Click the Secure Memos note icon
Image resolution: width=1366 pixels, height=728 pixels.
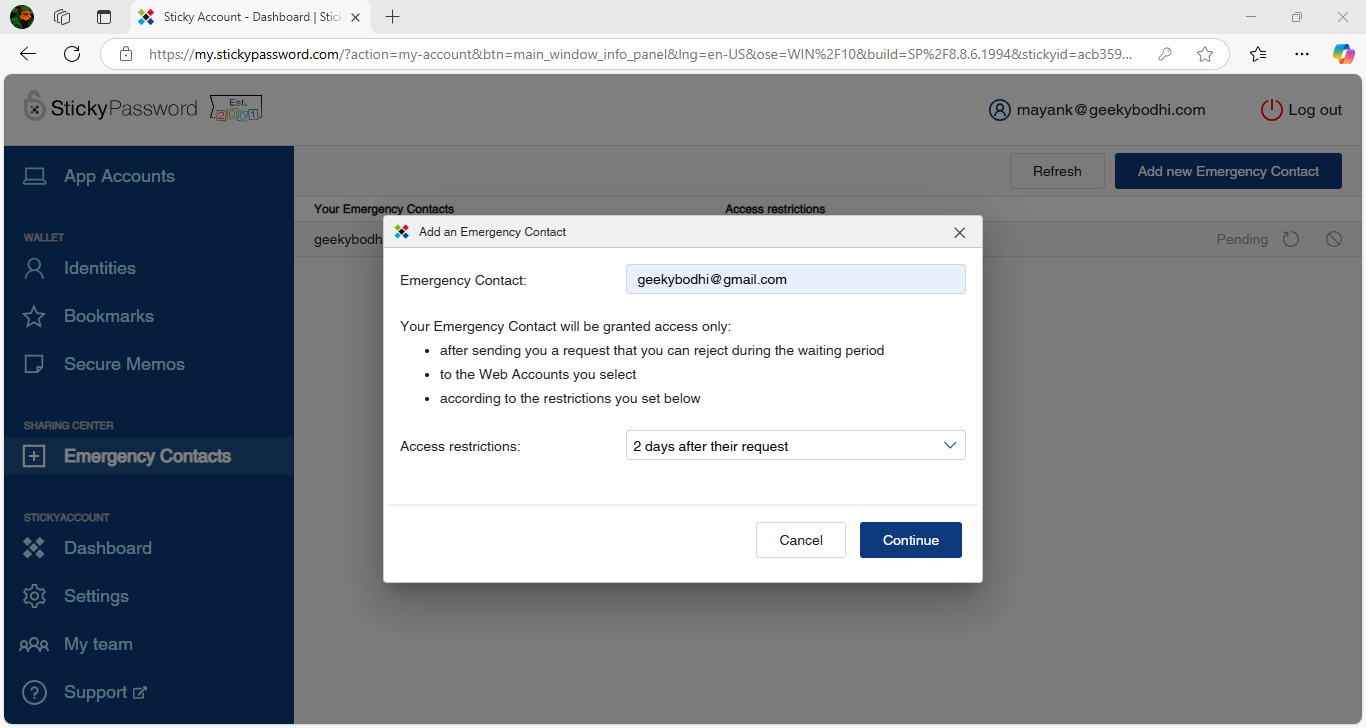coord(34,364)
